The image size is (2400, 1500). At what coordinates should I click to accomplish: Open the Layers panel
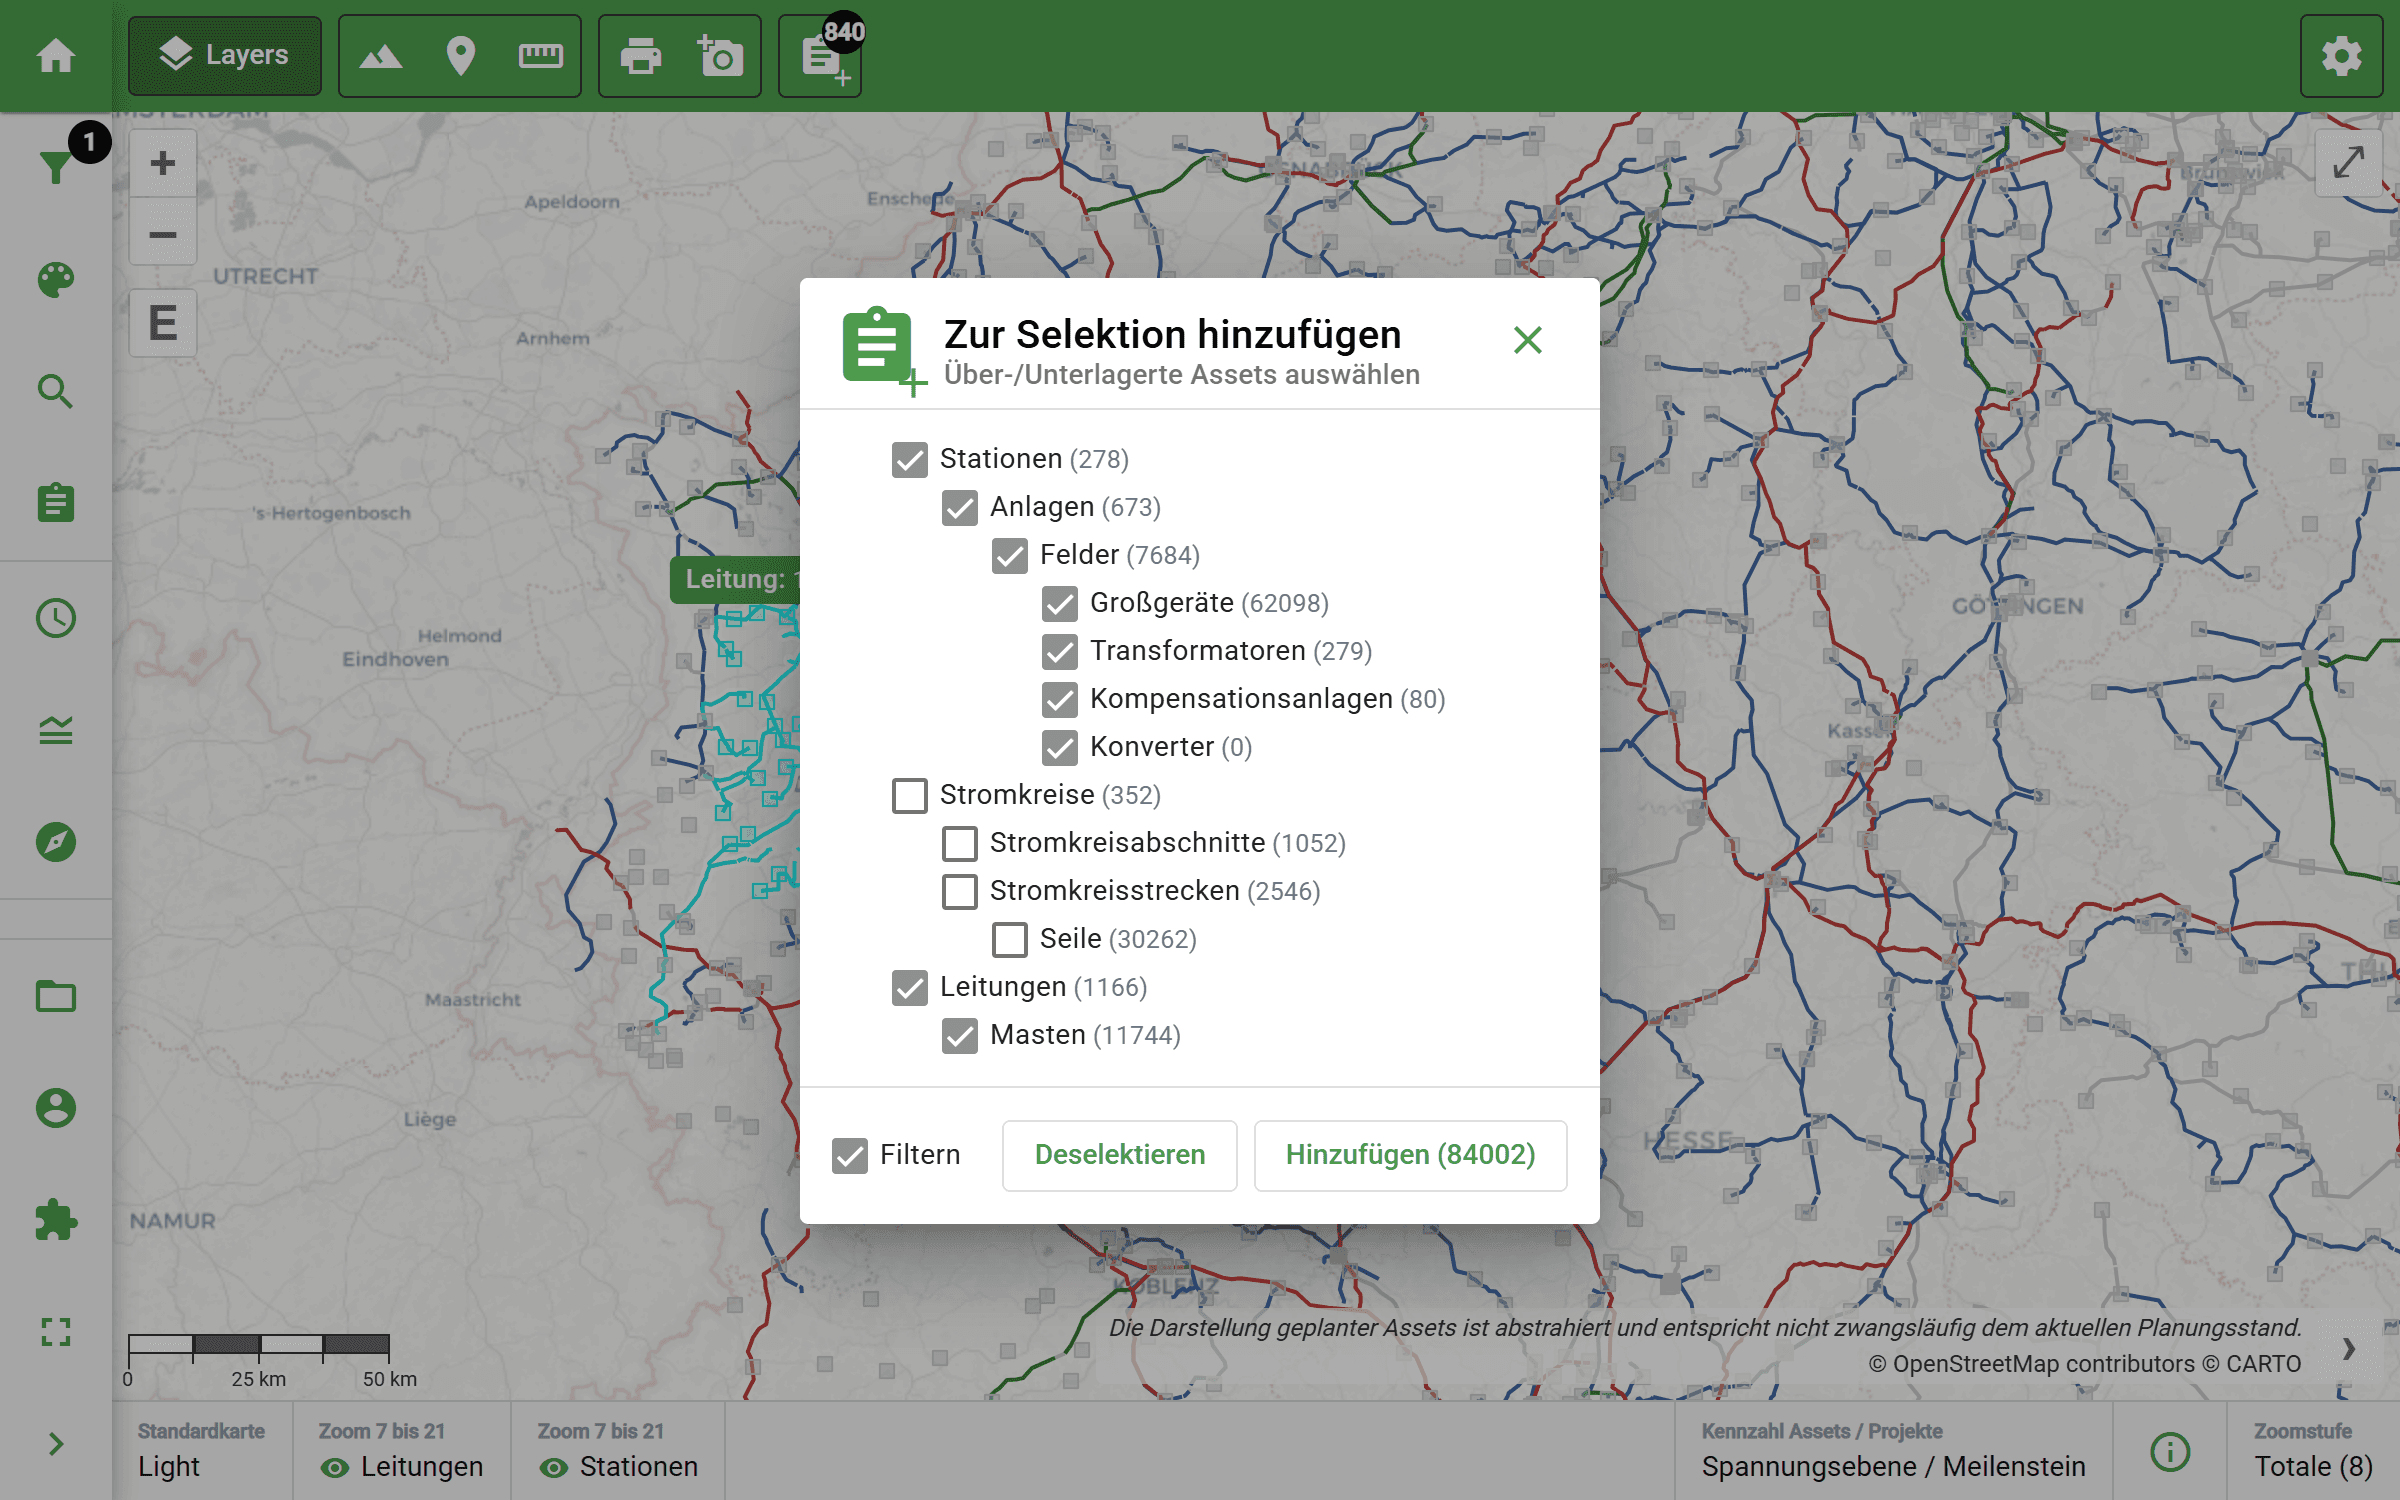click(224, 56)
